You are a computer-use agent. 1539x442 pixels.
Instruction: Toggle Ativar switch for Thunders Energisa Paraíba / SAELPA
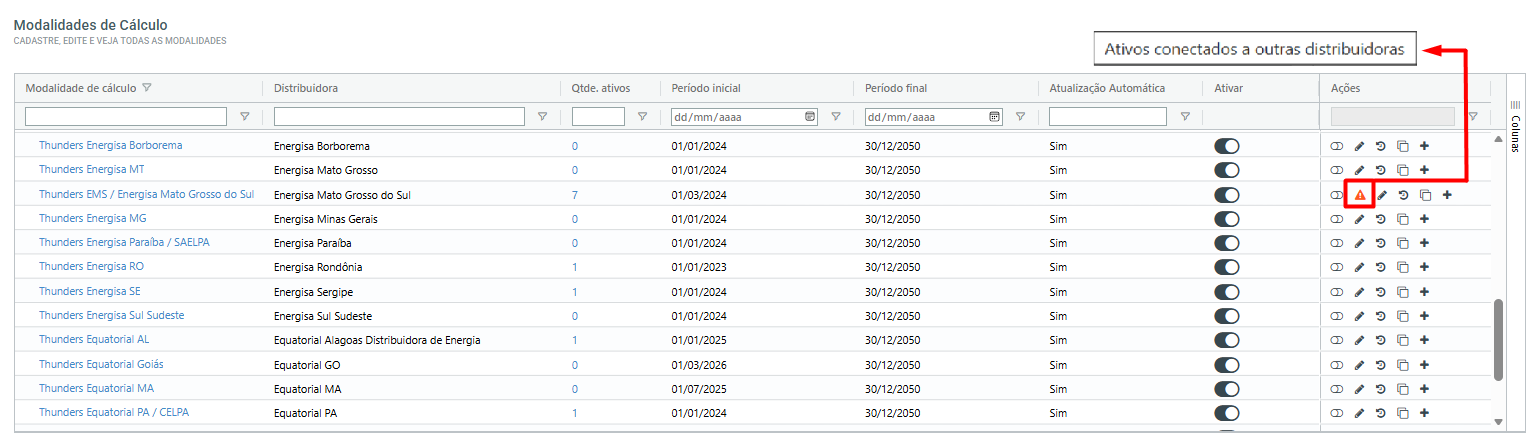coord(1227,243)
